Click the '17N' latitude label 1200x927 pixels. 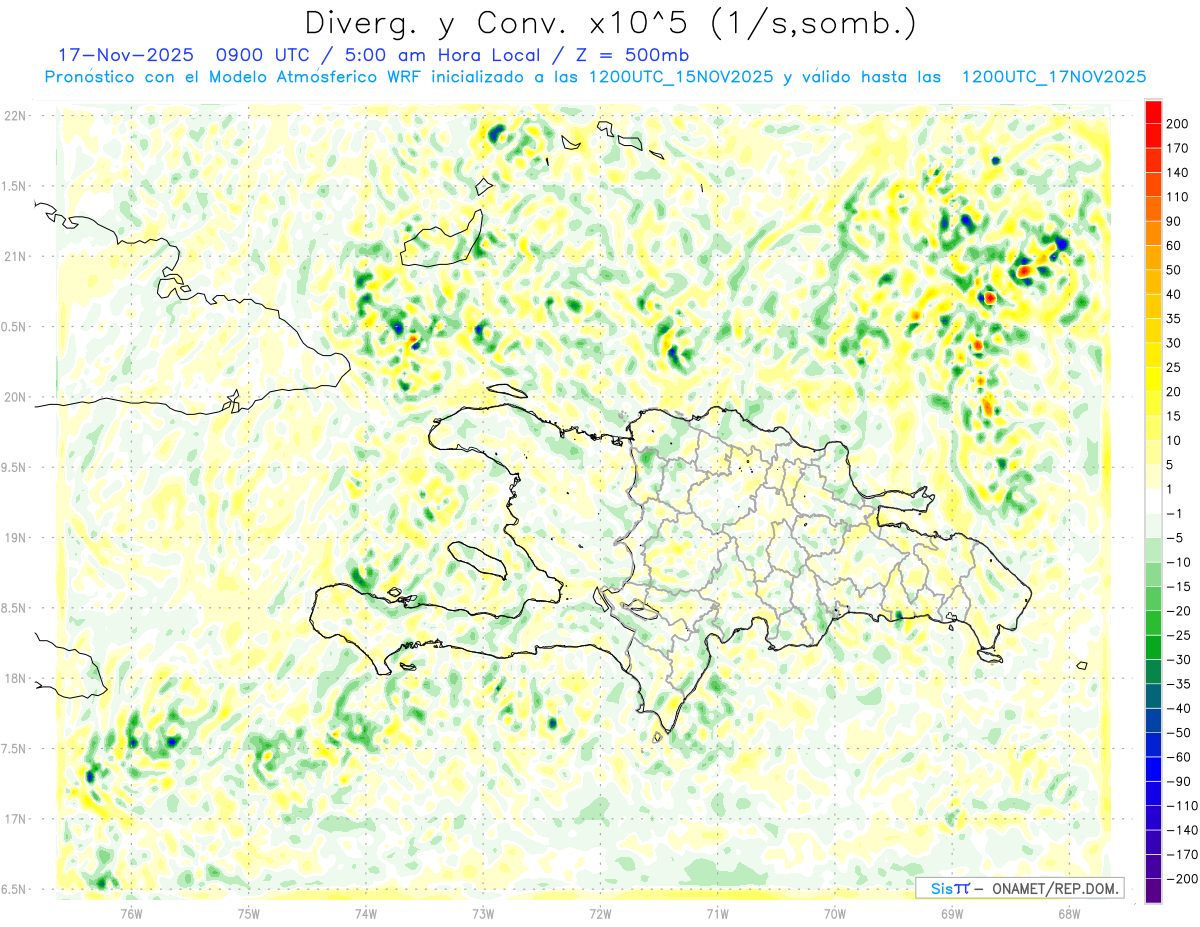pos(15,819)
